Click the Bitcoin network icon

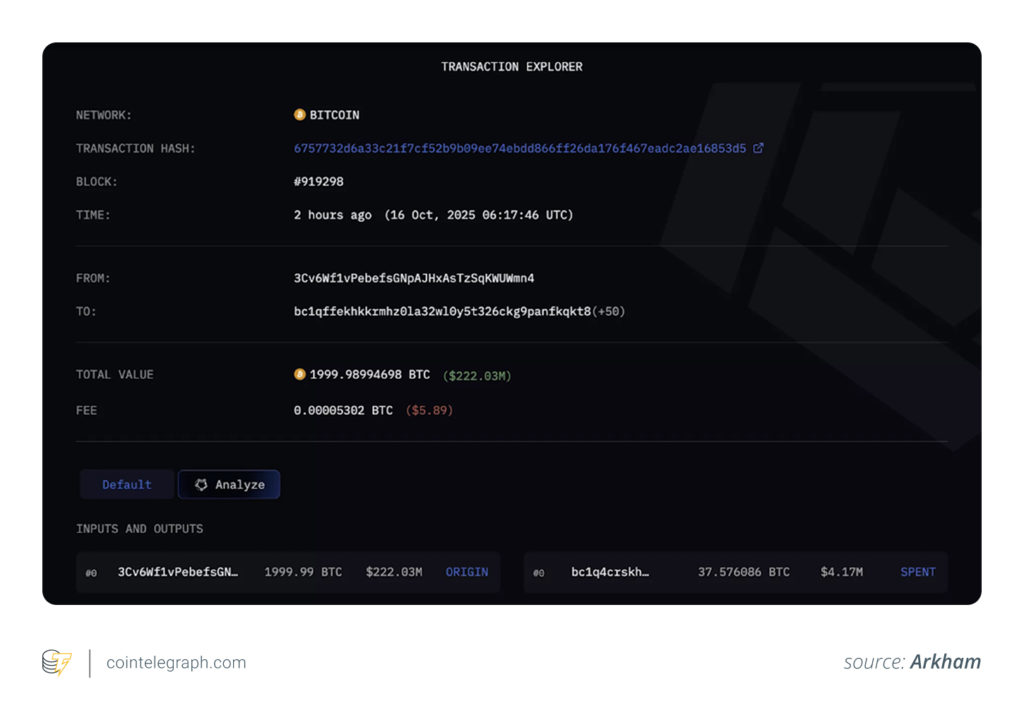298,114
